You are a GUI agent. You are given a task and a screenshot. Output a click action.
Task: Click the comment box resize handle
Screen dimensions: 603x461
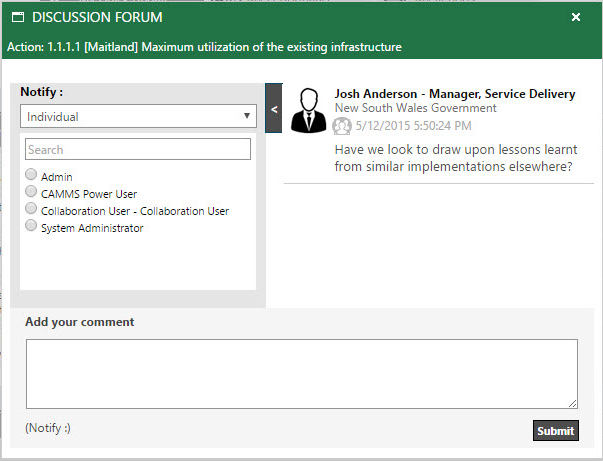click(x=573, y=403)
